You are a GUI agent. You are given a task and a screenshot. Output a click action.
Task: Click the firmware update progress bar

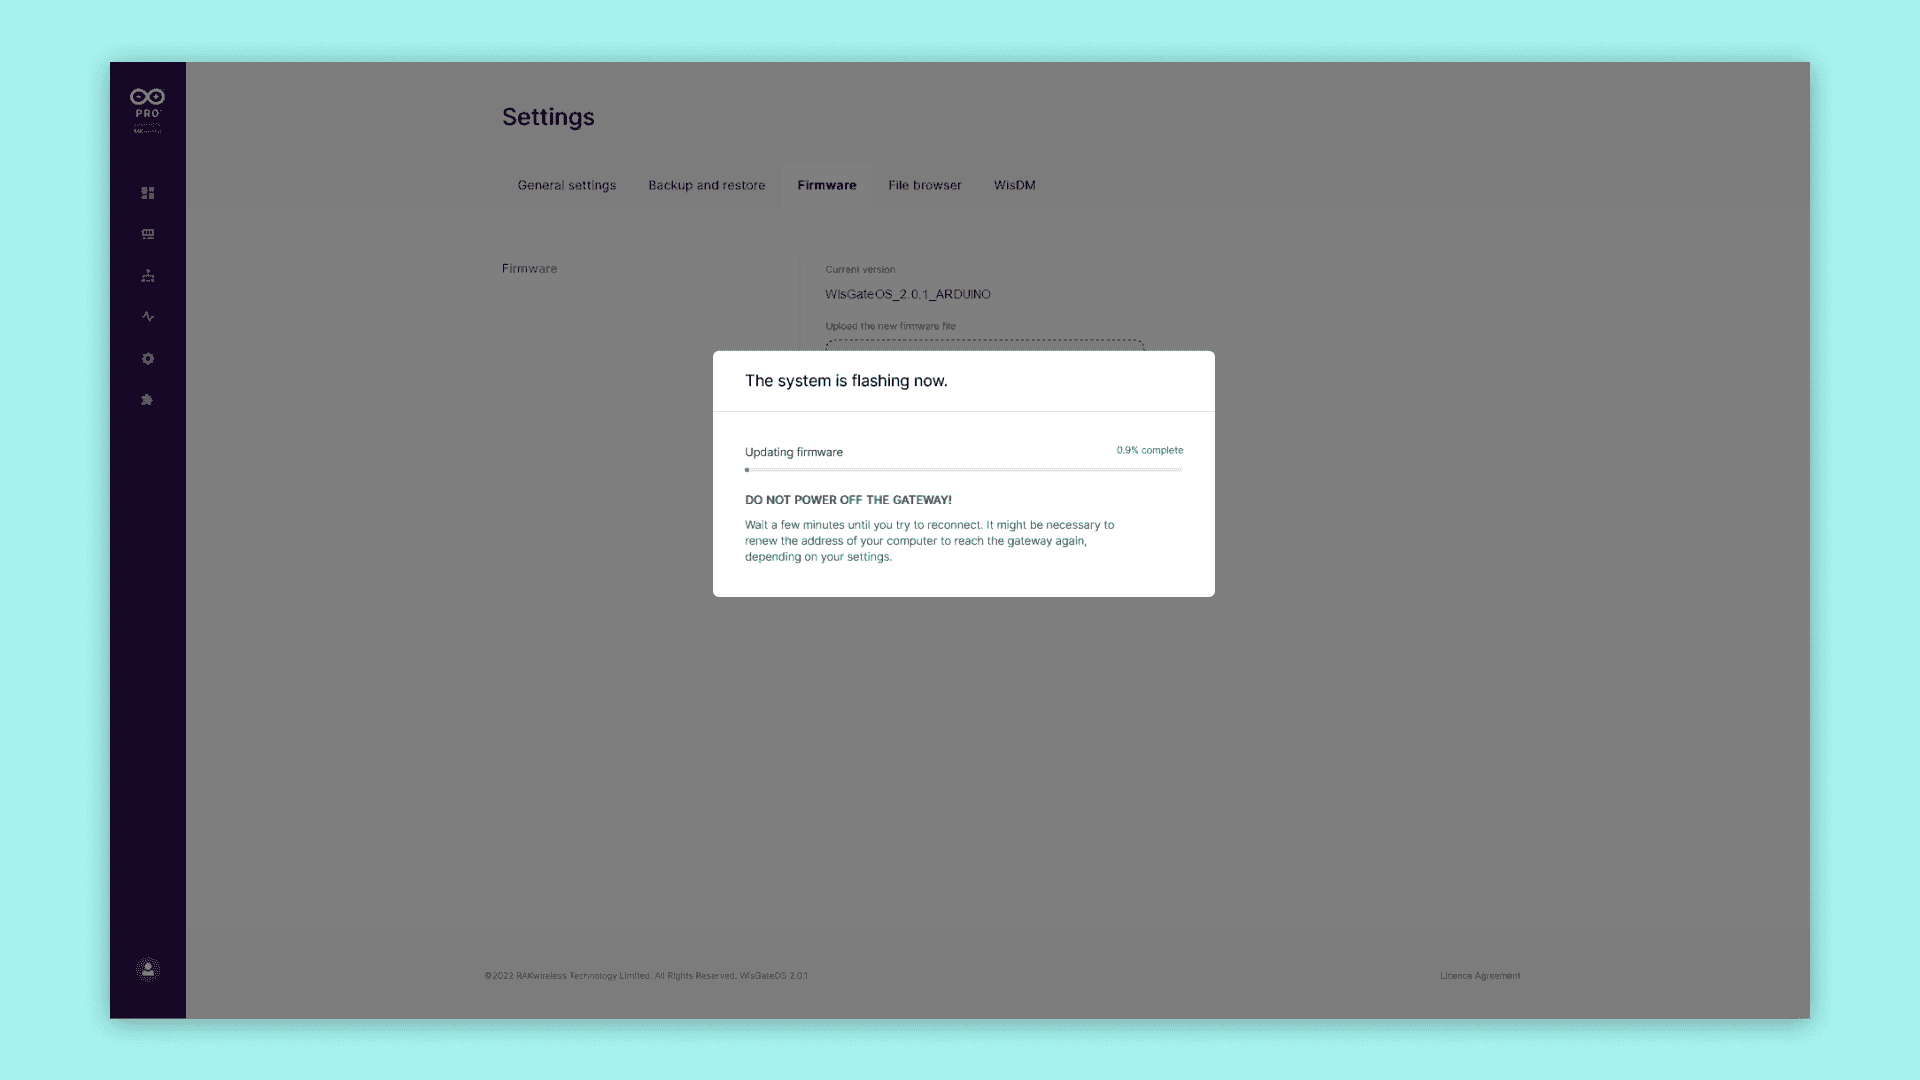click(963, 470)
